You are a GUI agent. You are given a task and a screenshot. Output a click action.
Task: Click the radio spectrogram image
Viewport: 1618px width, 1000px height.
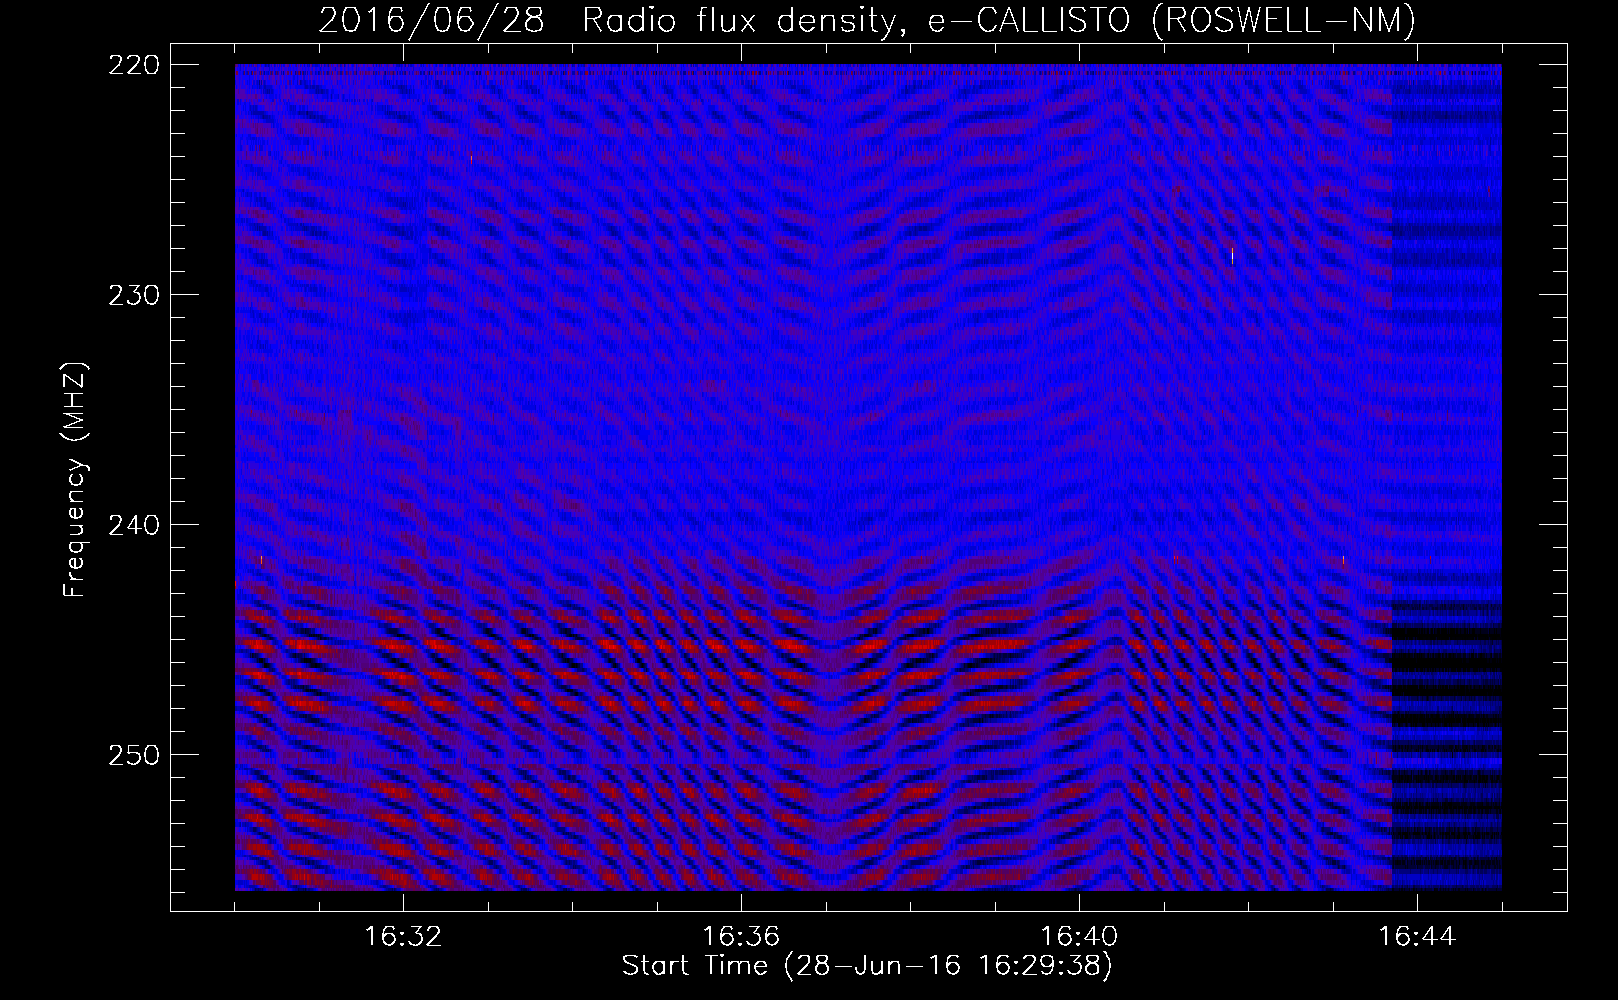click(x=868, y=477)
